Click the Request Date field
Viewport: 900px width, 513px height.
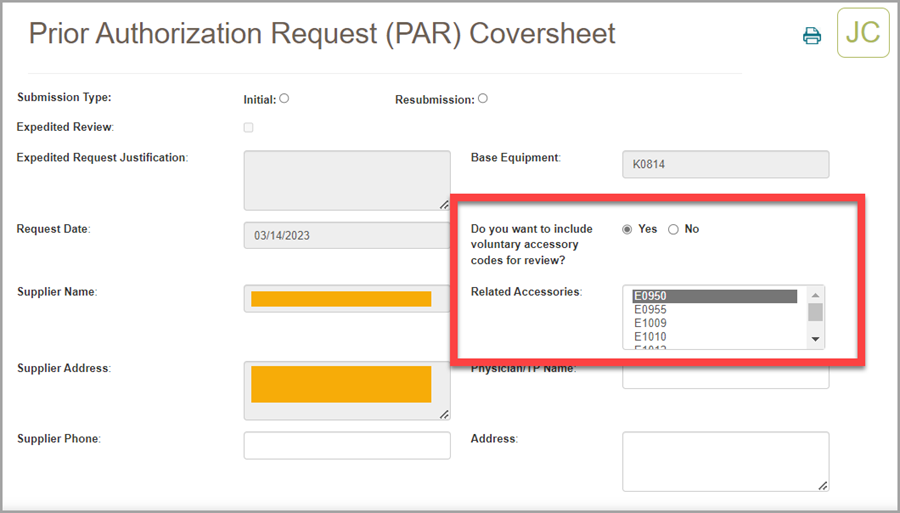point(346,236)
